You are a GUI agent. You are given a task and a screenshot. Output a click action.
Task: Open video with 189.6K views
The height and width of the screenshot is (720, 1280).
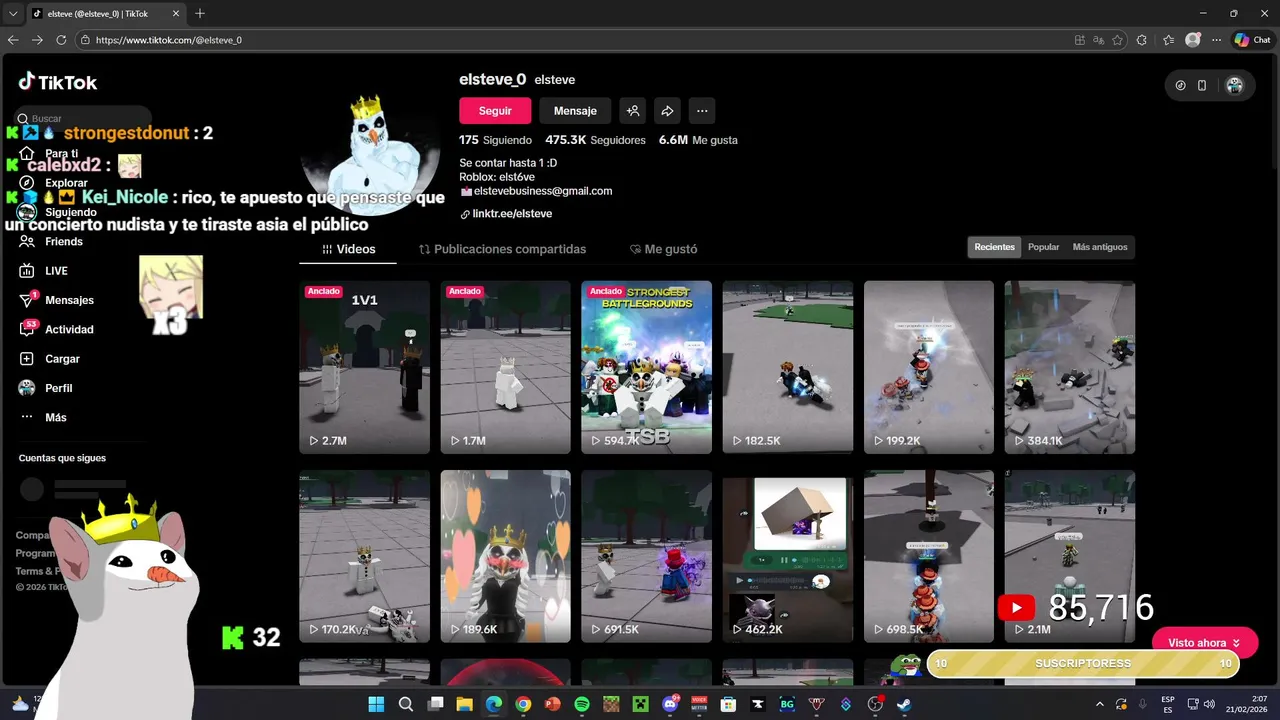[505, 556]
